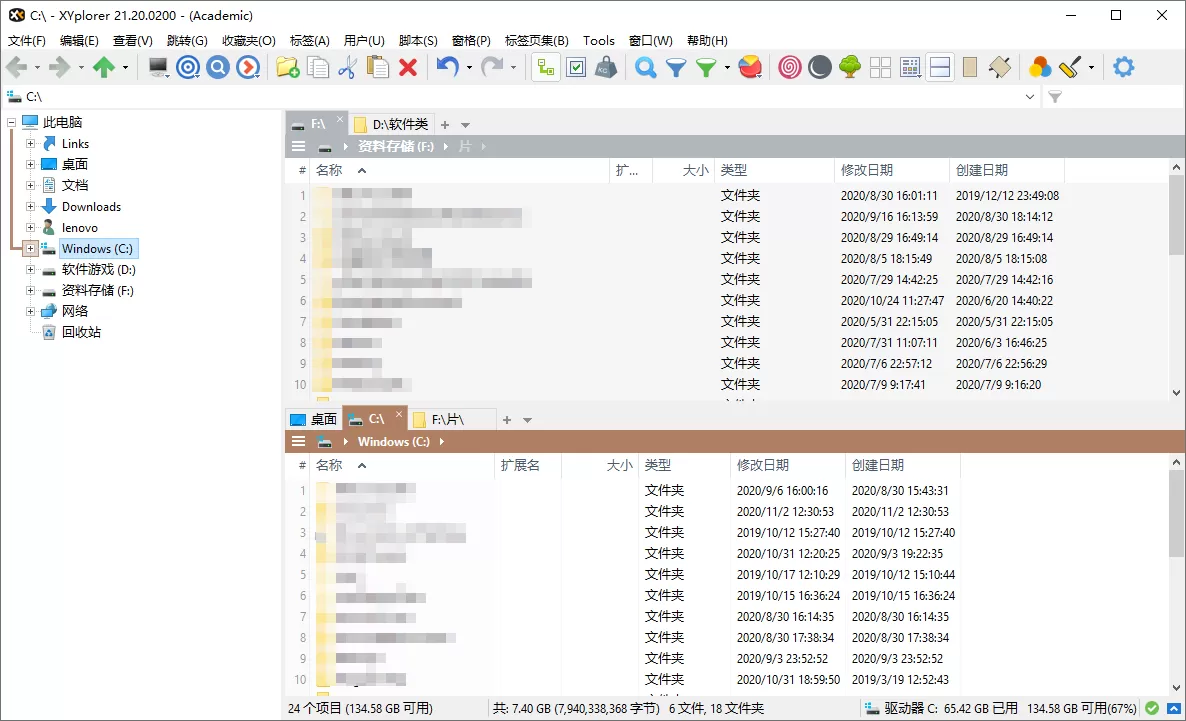
Task: Expand the 网络 tree node
Action: [x=30, y=311]
